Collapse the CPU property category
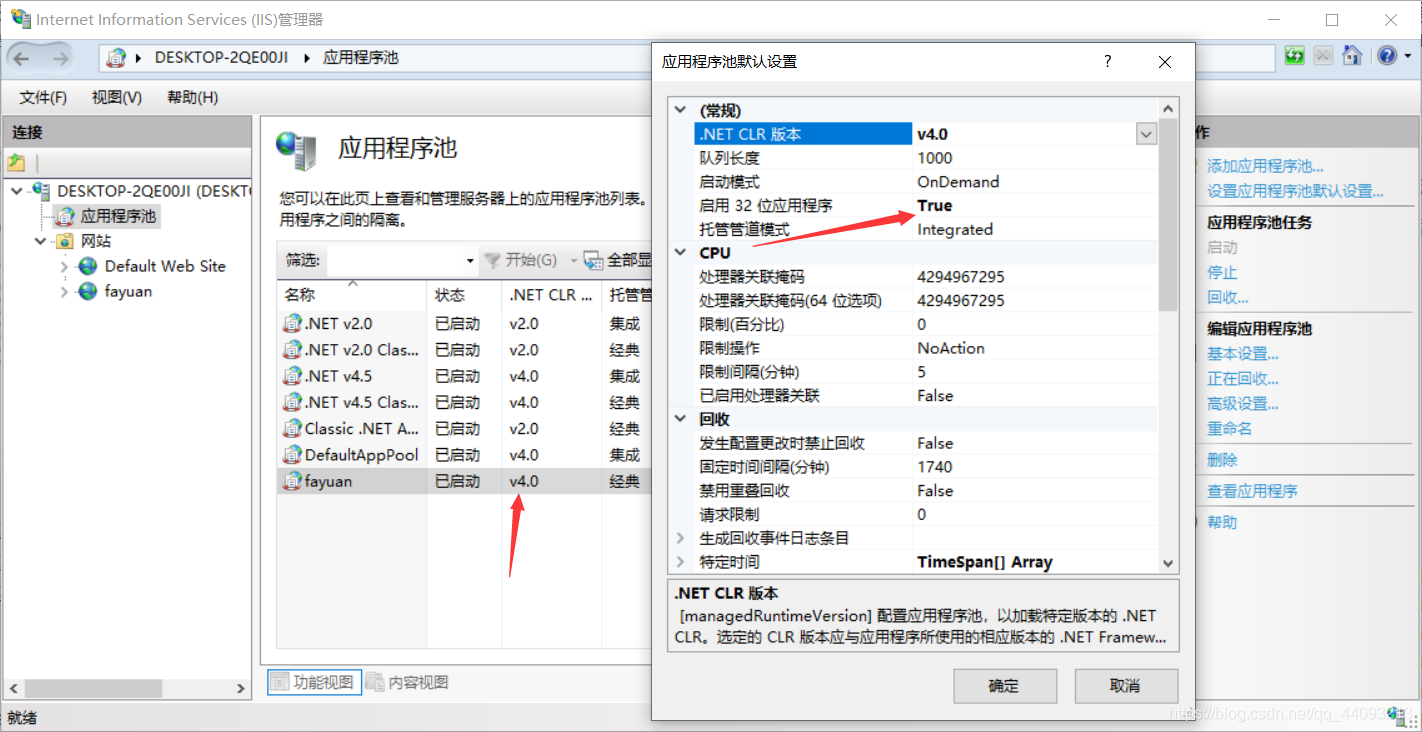 681,252
